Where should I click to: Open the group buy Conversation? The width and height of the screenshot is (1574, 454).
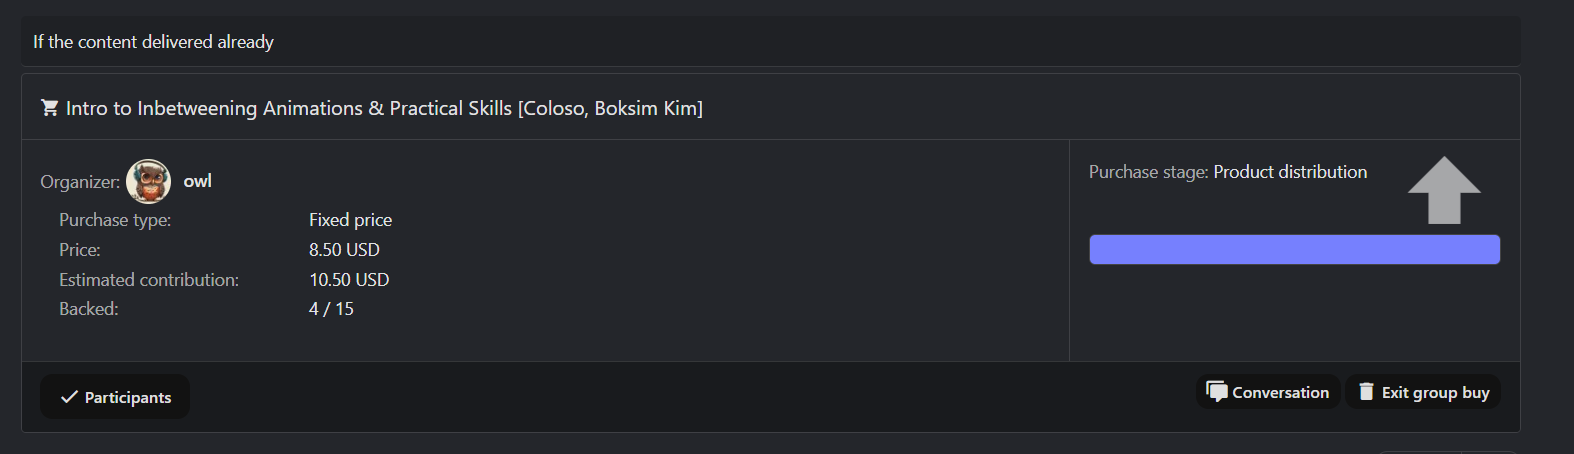coord(1268,392)
